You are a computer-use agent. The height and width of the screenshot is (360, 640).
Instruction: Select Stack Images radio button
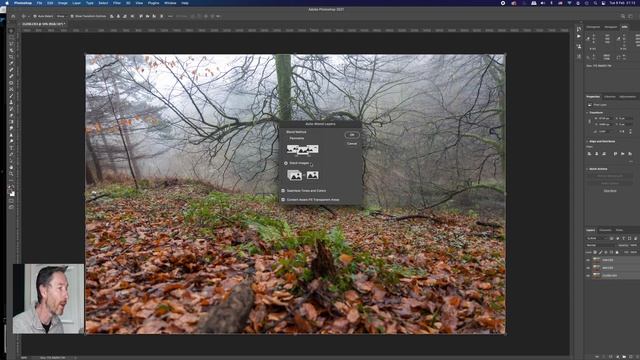286,163
